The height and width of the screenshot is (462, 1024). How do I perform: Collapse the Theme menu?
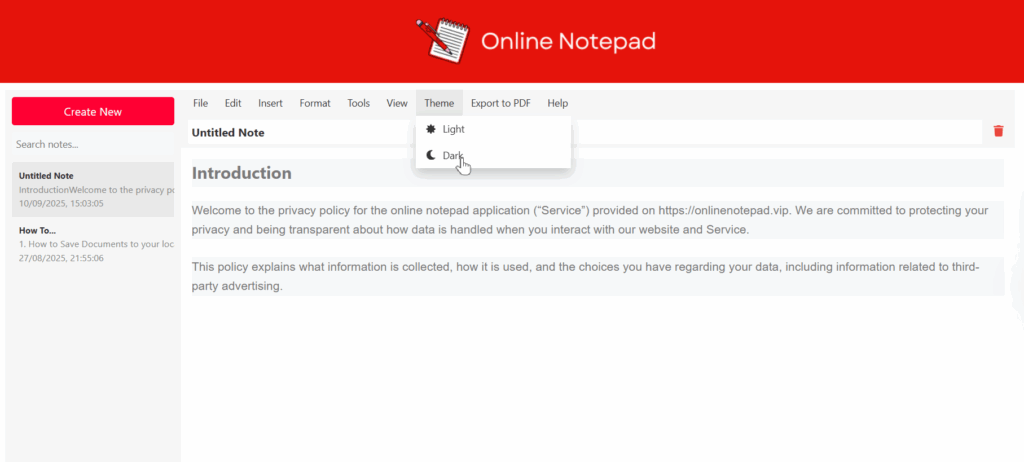439,103
